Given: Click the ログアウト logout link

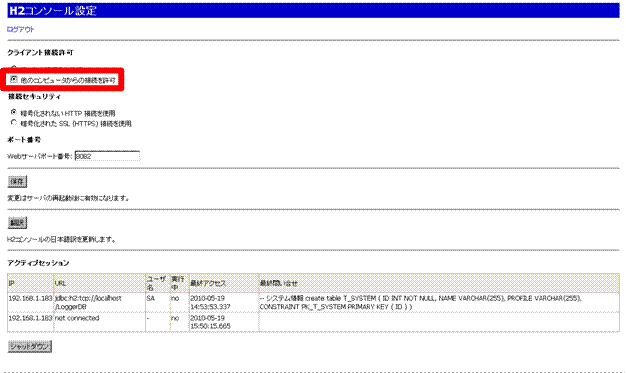Looking at the screenshot, I should click(21, 29).
